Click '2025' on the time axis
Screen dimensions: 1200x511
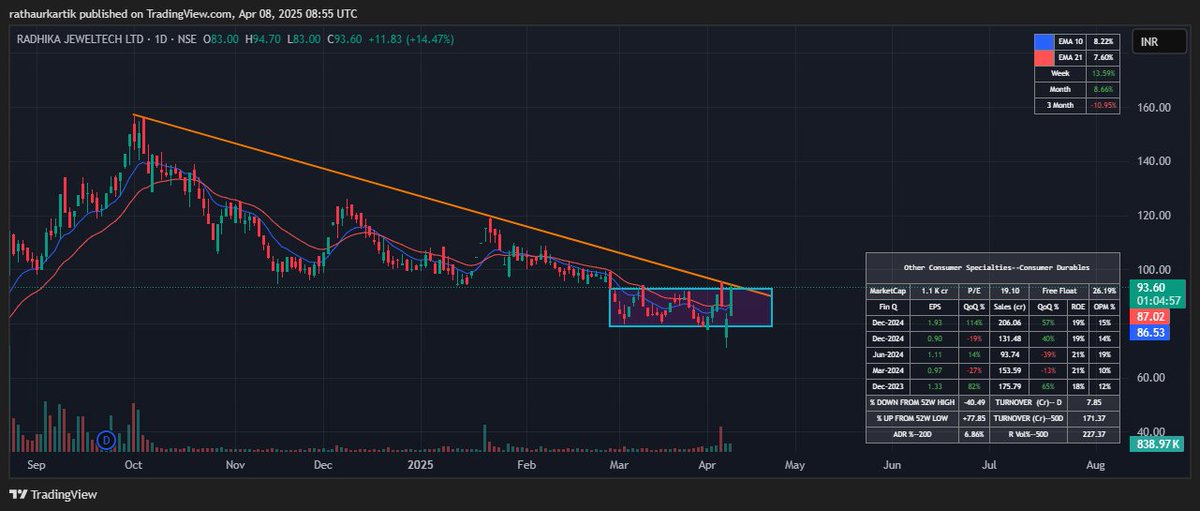pyautogui.click(x=421, y=465)
